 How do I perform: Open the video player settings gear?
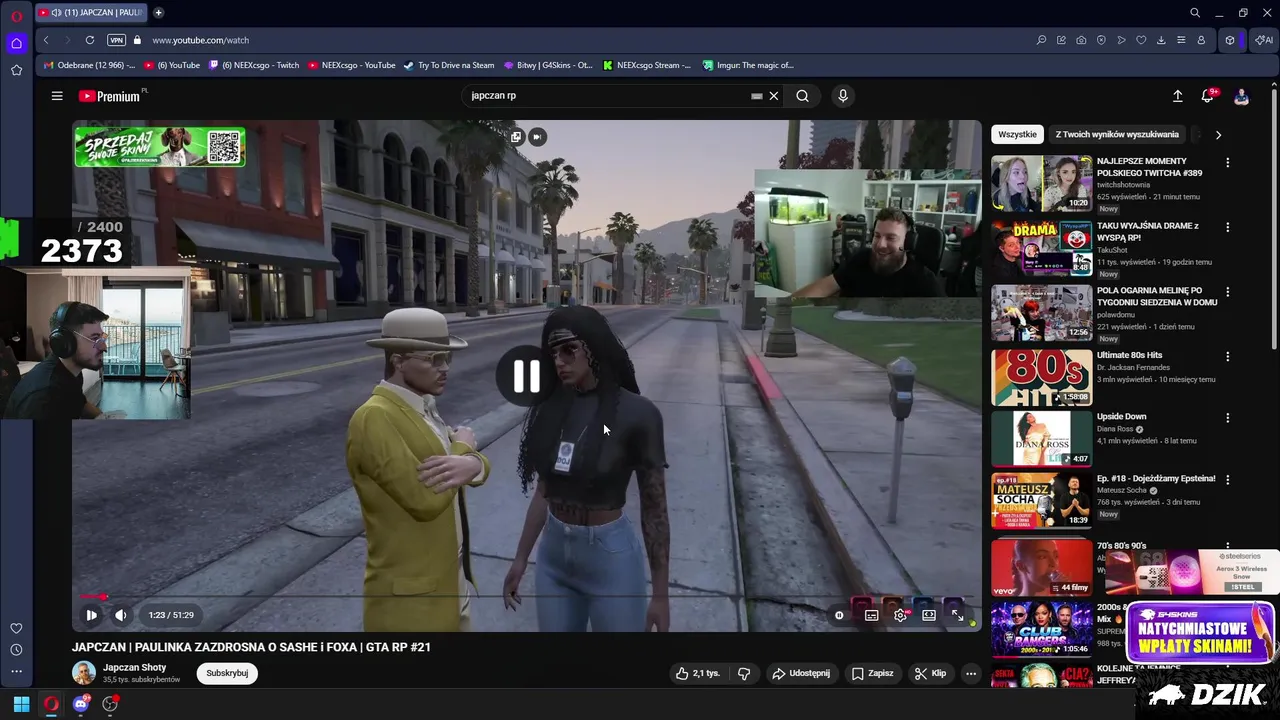[900, 615]
